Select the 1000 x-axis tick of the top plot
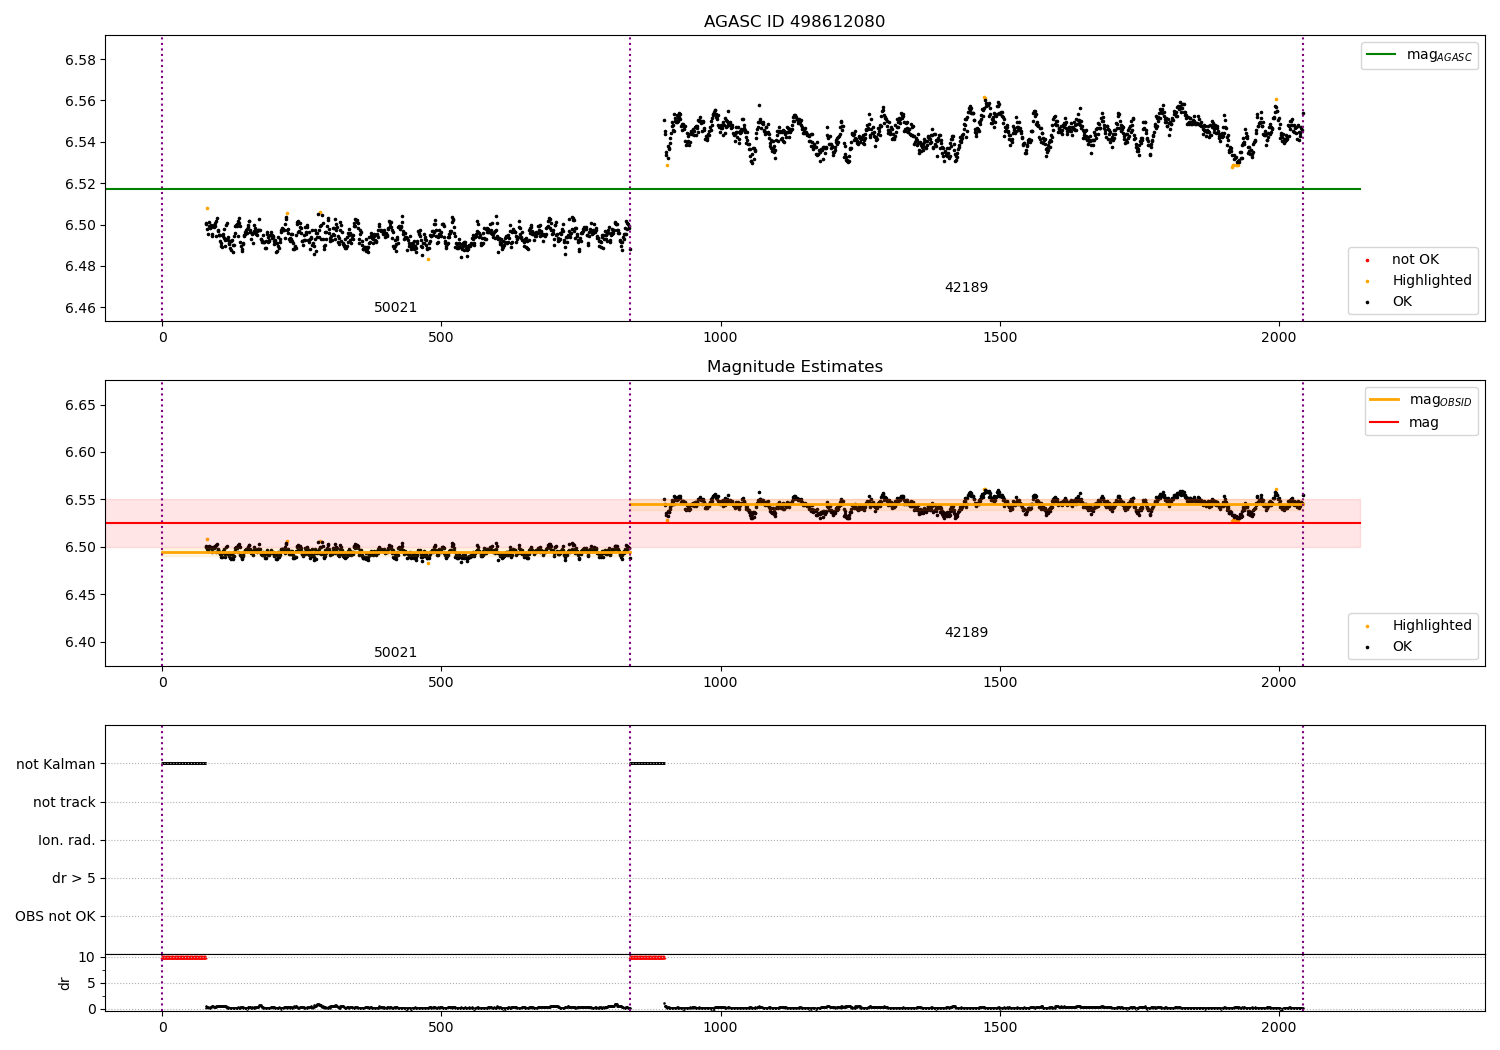 pos(720,338)
